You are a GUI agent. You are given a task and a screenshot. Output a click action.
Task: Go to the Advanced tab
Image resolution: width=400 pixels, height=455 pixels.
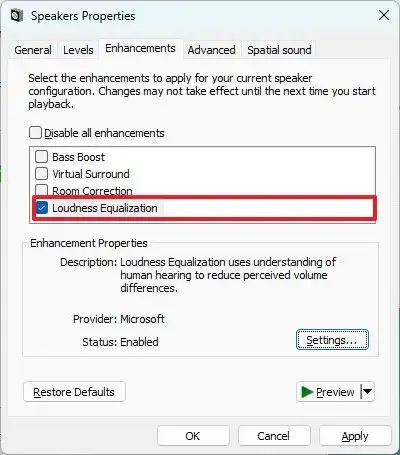point(211,50)
